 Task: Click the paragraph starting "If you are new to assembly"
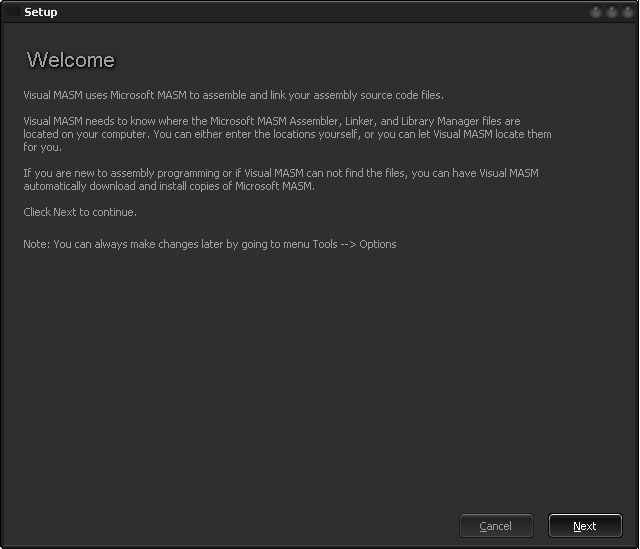[x=281, y=180]
